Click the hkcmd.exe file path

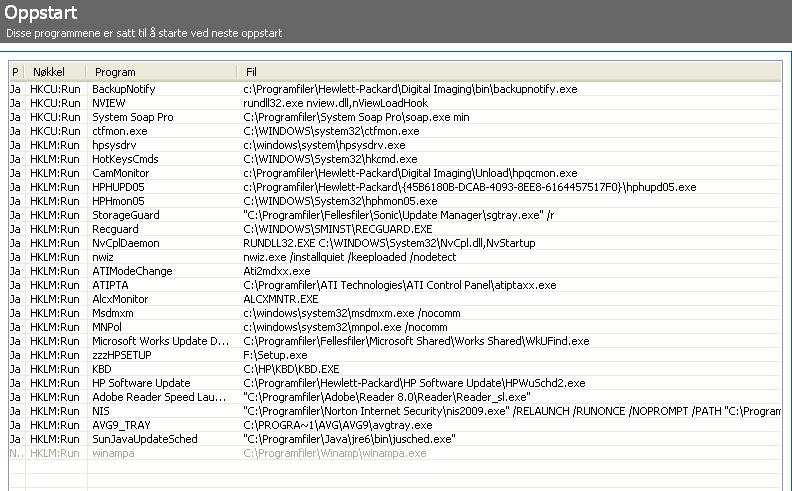(330, 159)
